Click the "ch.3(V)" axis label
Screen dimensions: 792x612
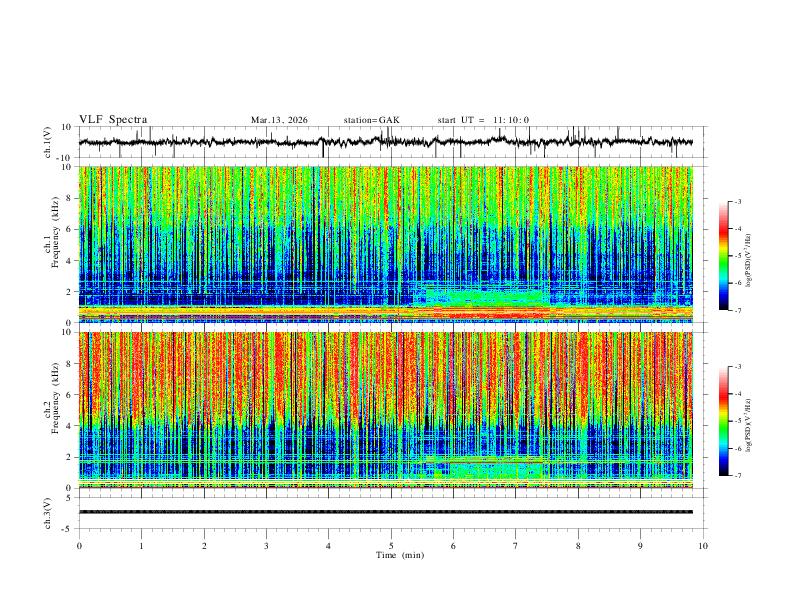point(48,513)
